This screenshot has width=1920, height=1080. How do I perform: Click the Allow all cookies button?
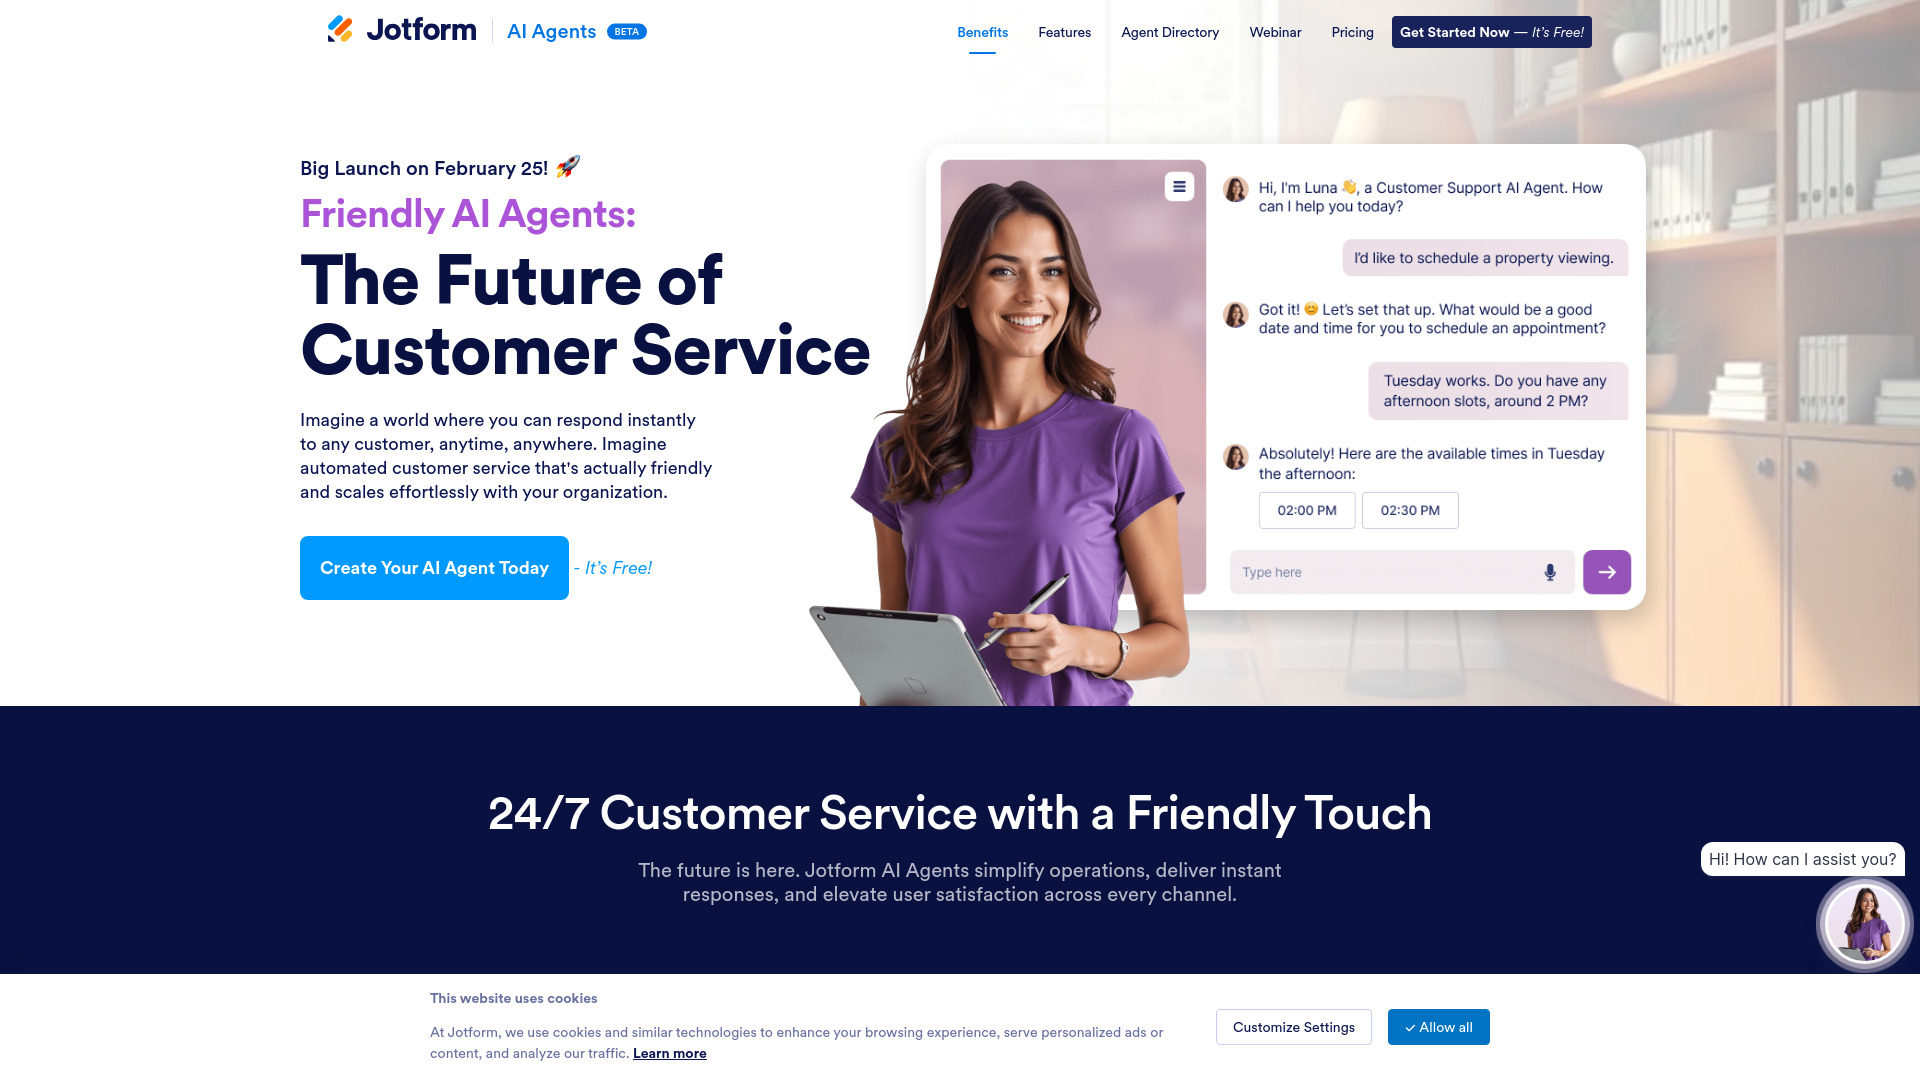tap(1439, 1027)
